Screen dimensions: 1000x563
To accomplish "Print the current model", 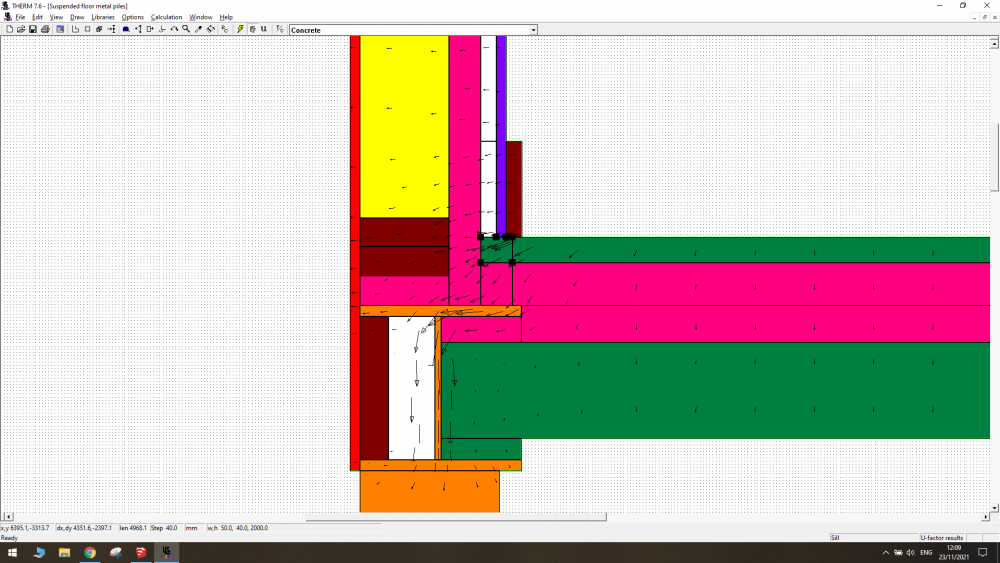I will [x=45, y=29].
